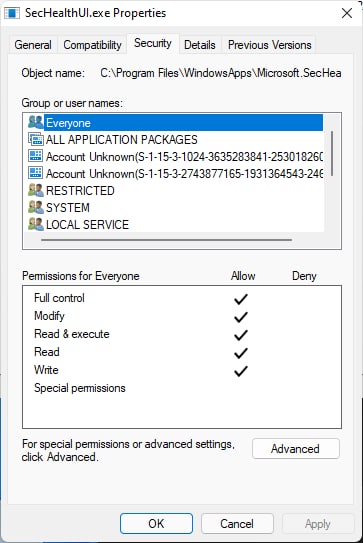Click the Advanced button
363x543 pixels.
point(296,449)
